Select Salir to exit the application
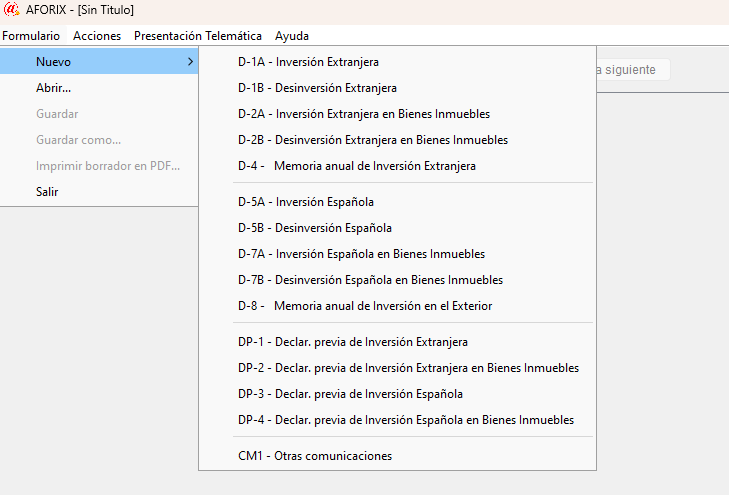The height and width of the screenshot is (495, 729). [47, 191]
